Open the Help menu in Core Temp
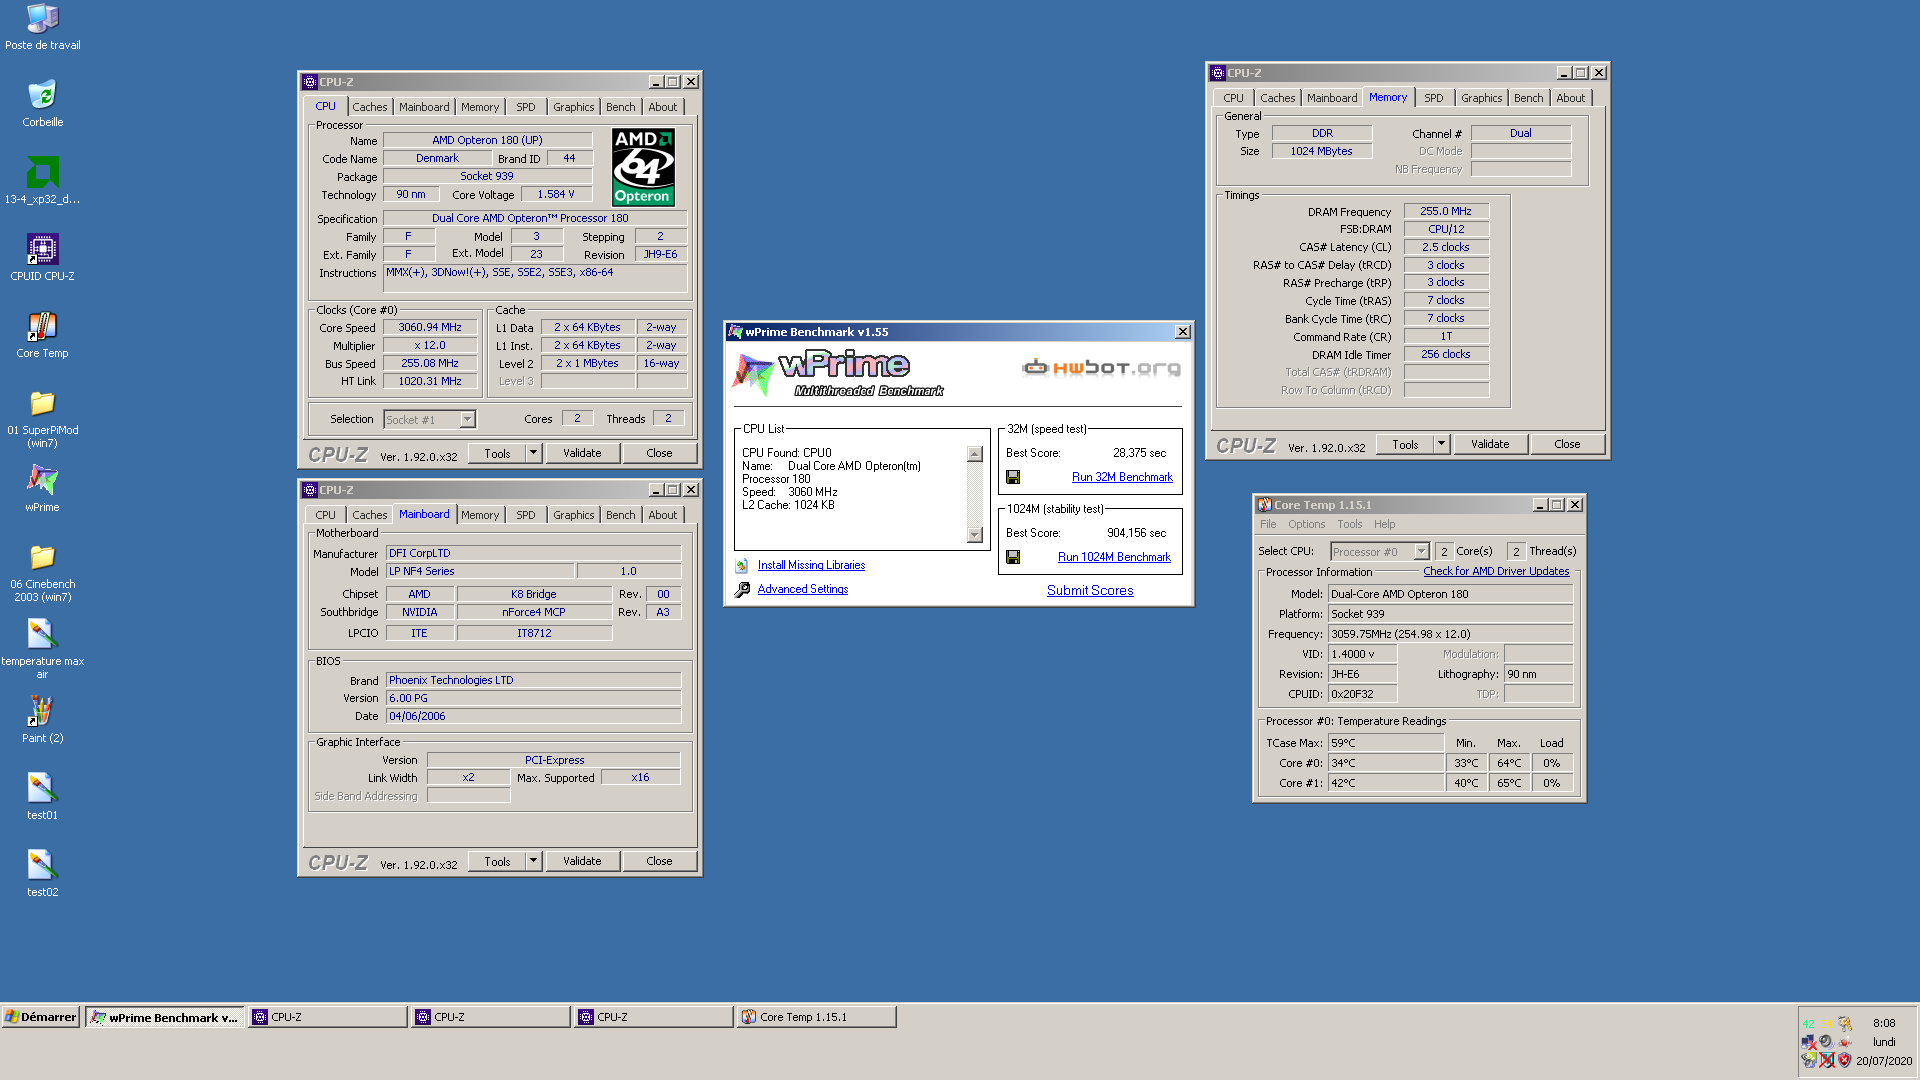 1384,524
